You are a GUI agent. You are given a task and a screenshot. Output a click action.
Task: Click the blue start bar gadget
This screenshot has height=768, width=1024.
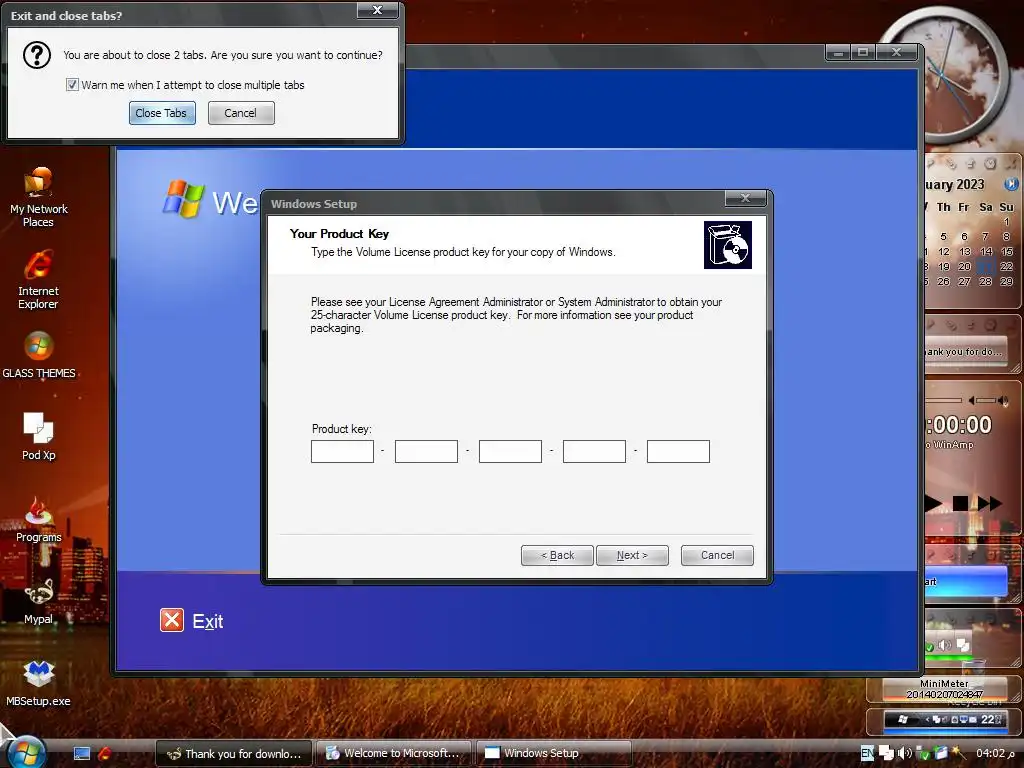tap(966, 581)
